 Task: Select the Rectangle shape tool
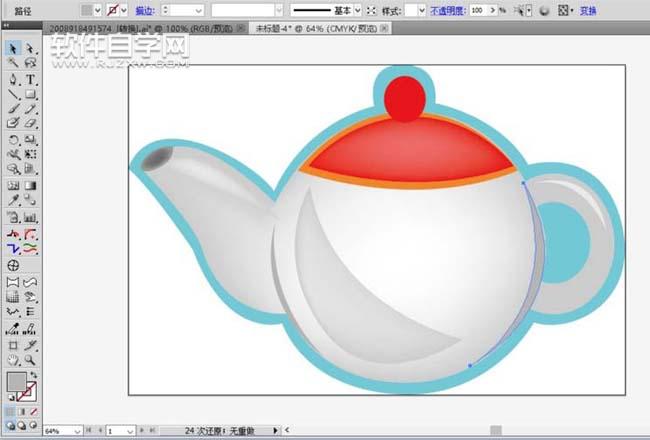pos(30,94)
